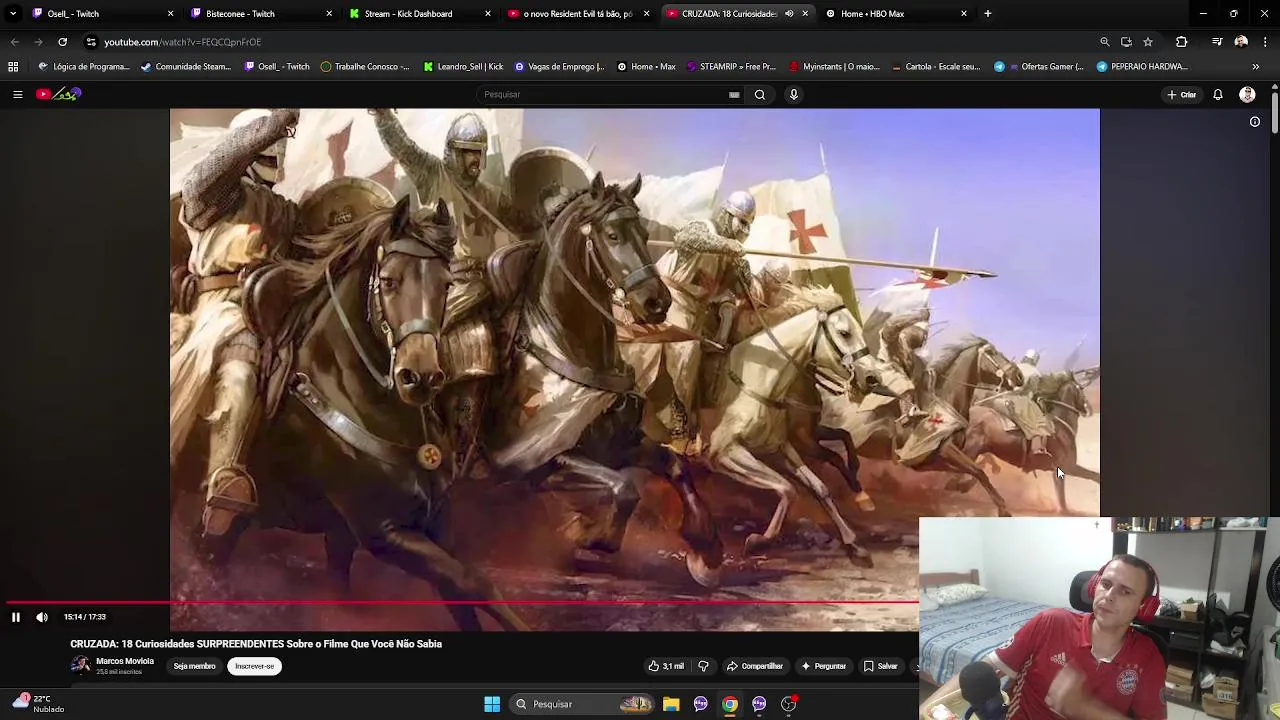Viewport: 1280px width, 720px height.
Task: Pause the YouTube video playback
Action: (15, 617)
